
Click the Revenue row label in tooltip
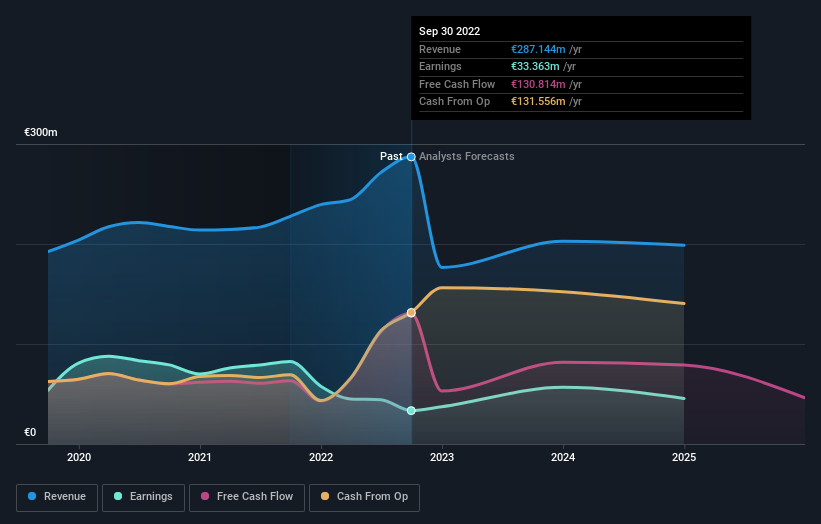click(440, 49)
